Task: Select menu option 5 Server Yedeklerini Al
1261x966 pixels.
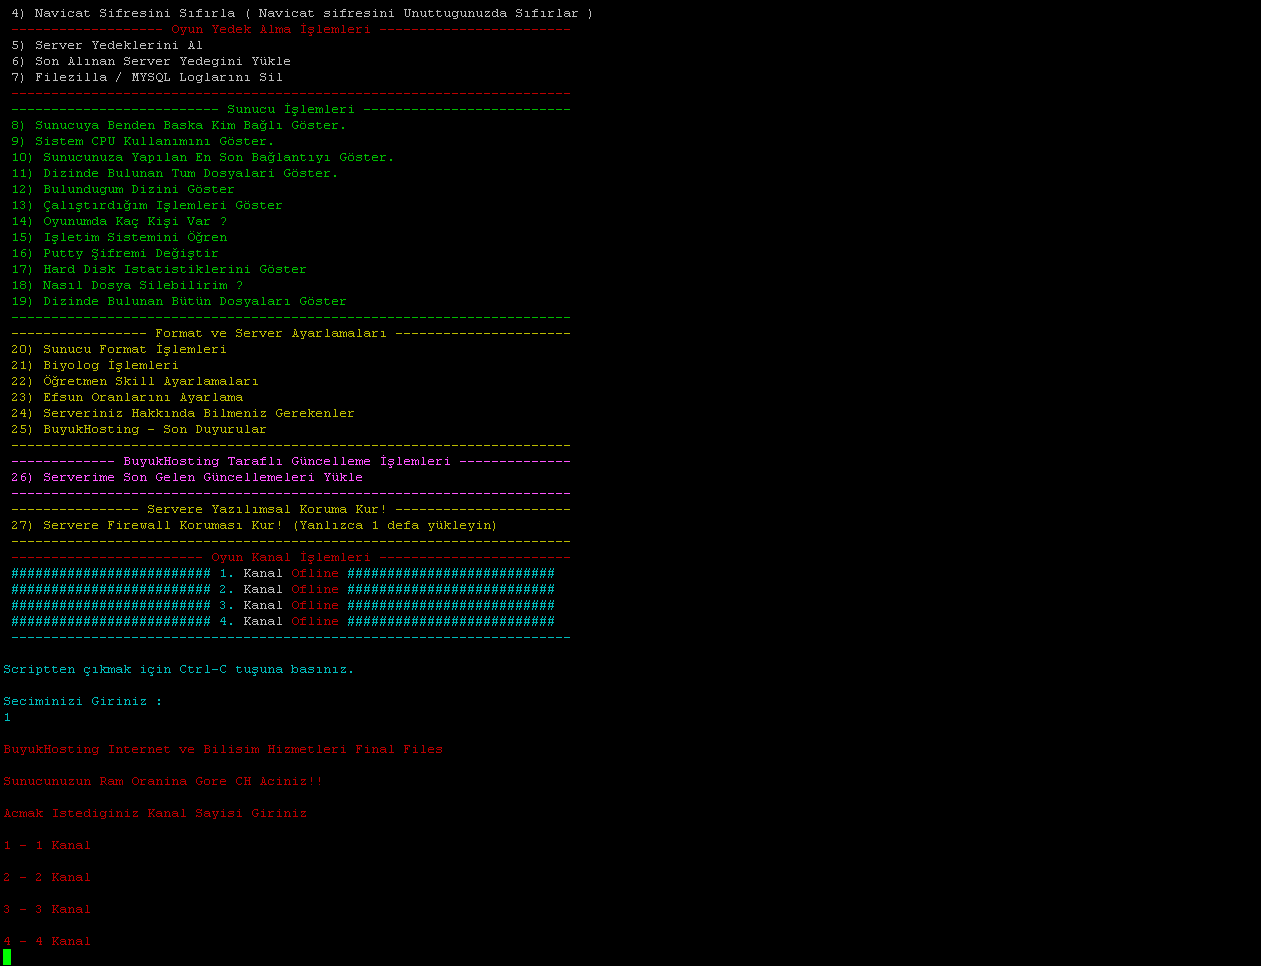Action: [107, 45]
